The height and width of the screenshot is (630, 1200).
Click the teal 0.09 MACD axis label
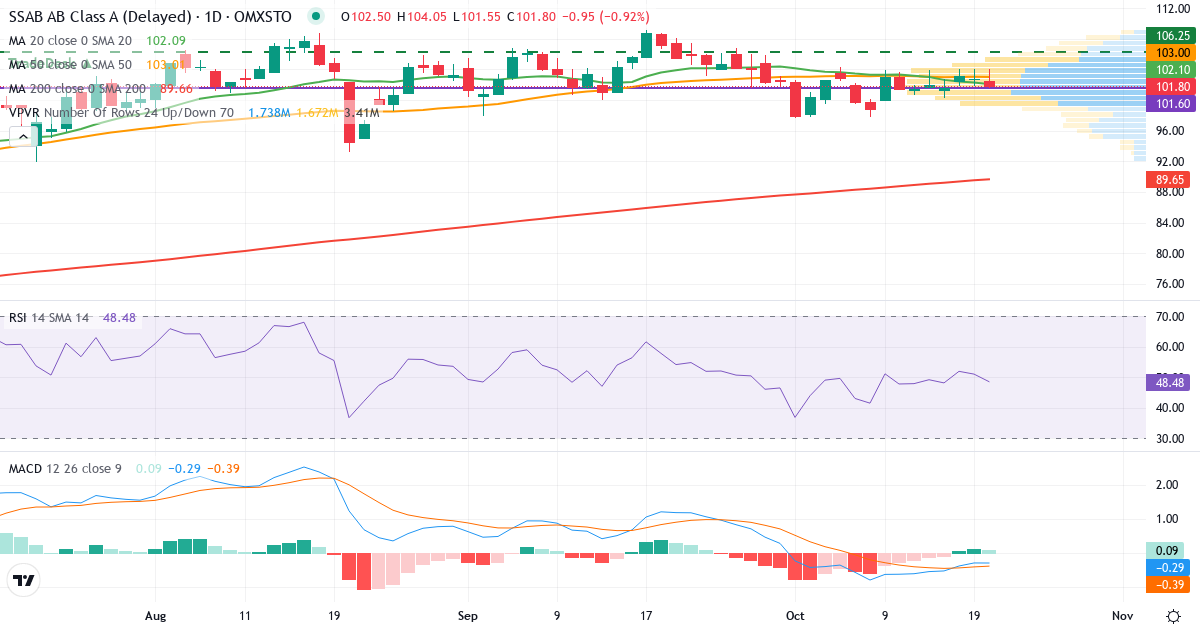tap(1166, 550)
